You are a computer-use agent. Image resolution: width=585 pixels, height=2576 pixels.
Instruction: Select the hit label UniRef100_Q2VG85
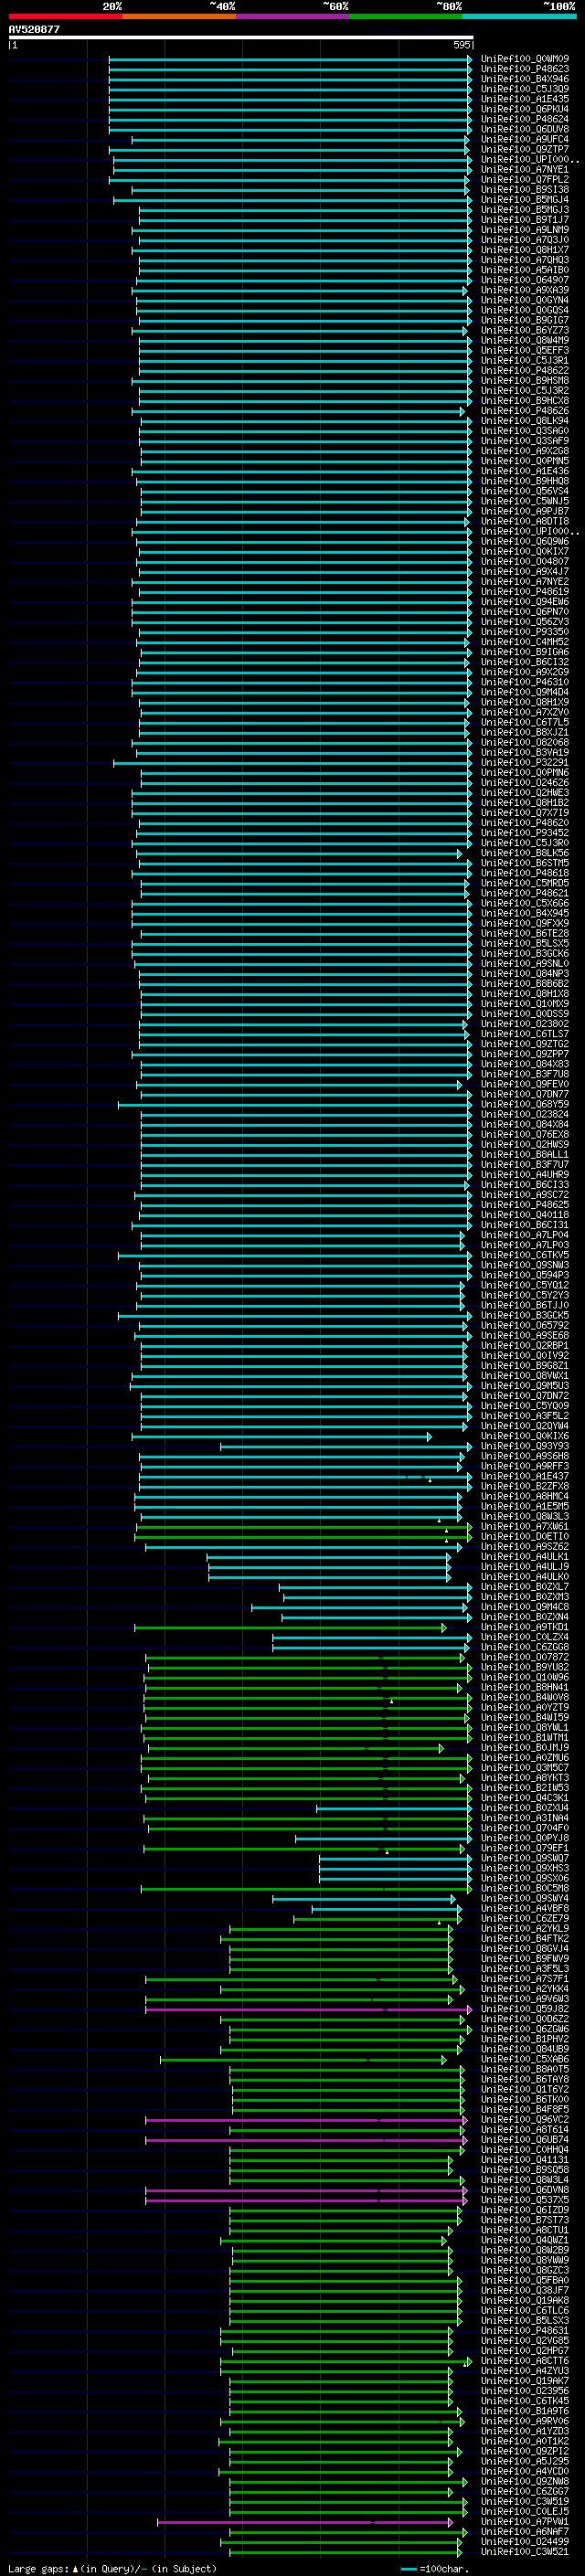point(525,2340)
